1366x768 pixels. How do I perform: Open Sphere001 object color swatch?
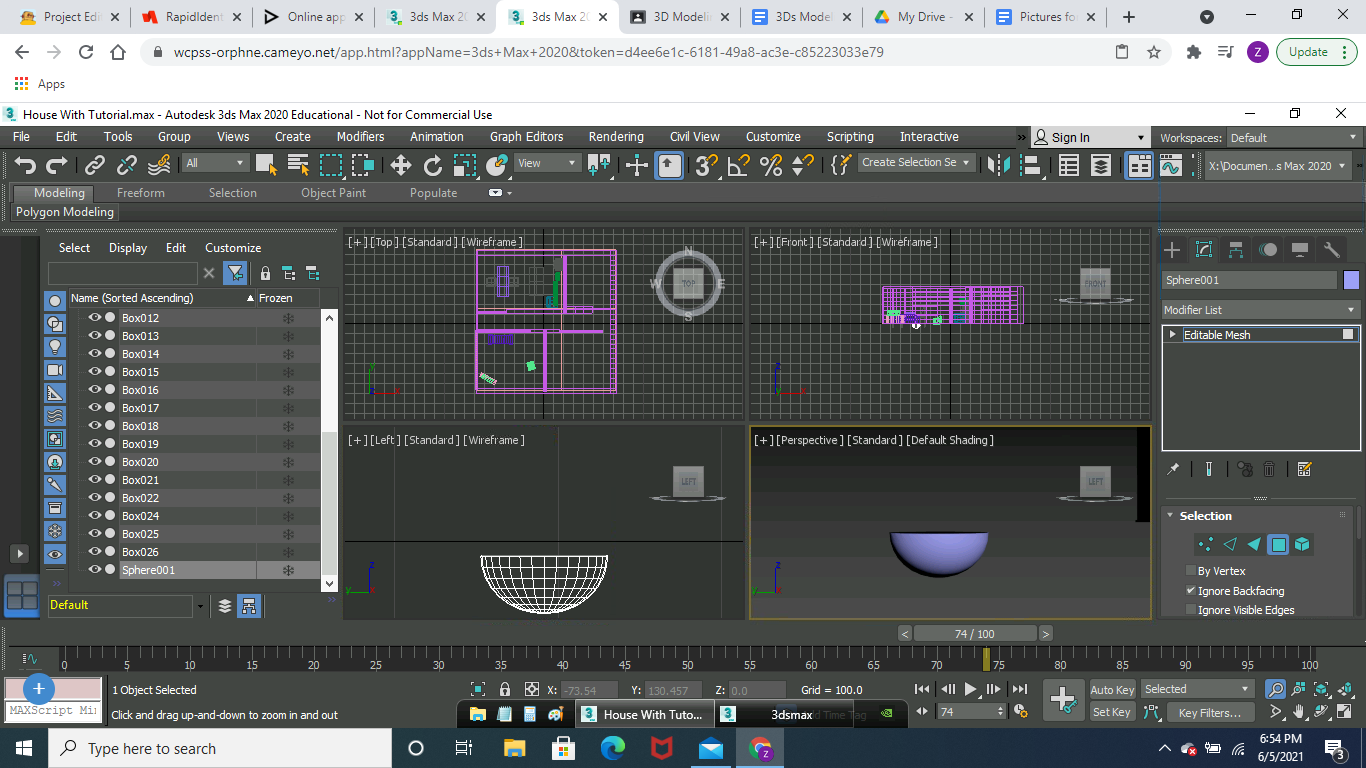[1352, 280]
